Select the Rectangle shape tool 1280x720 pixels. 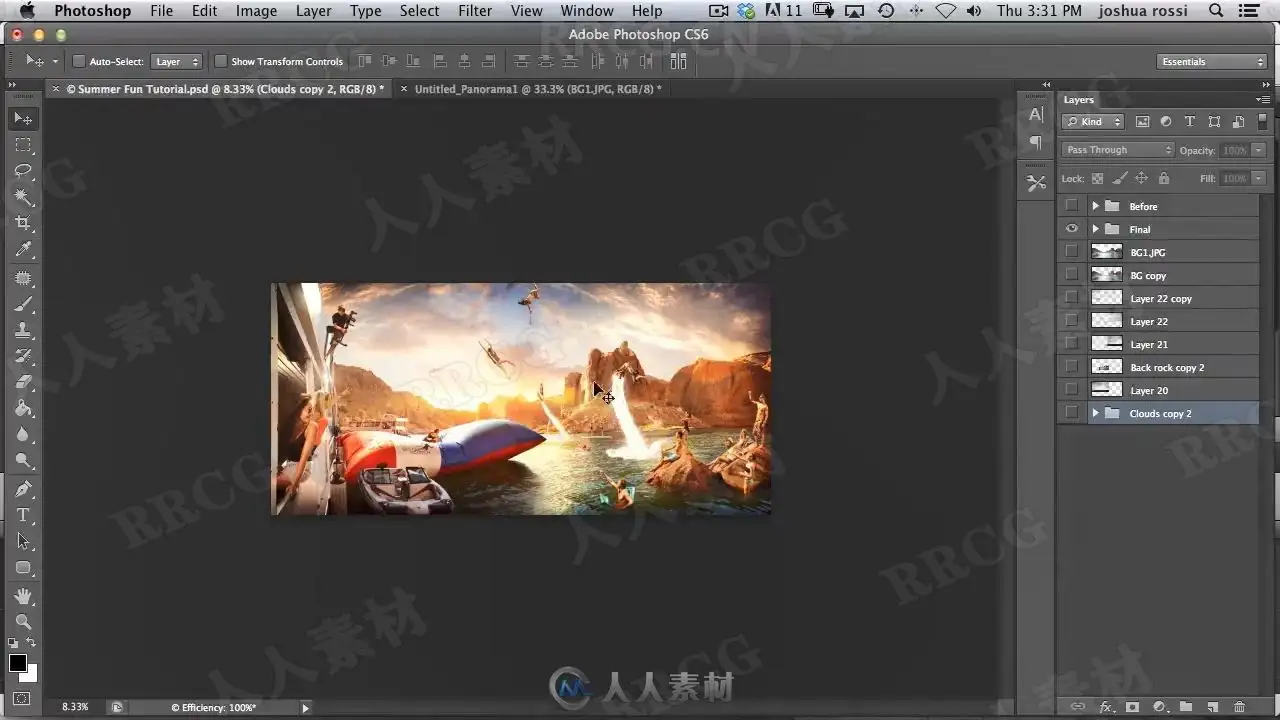pyautogui.click(x=23, y=568)
